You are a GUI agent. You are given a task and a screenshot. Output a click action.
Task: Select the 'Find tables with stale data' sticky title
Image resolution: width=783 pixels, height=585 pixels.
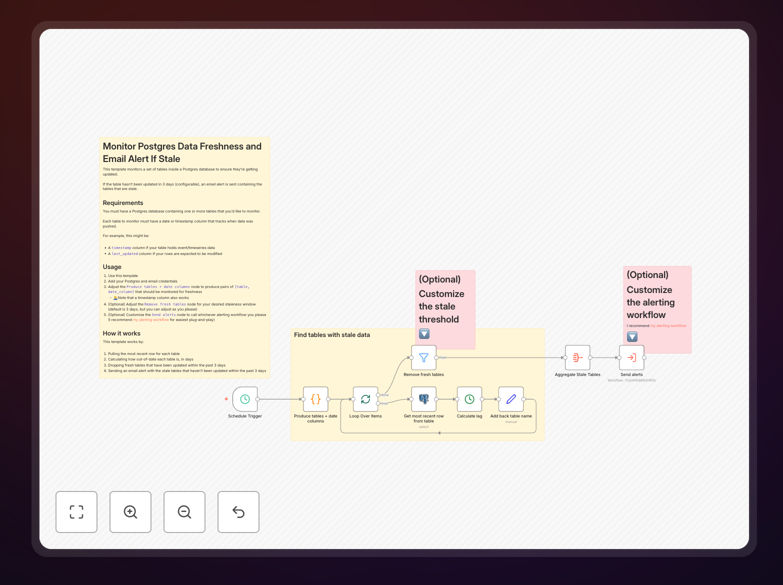coord(332,335)
